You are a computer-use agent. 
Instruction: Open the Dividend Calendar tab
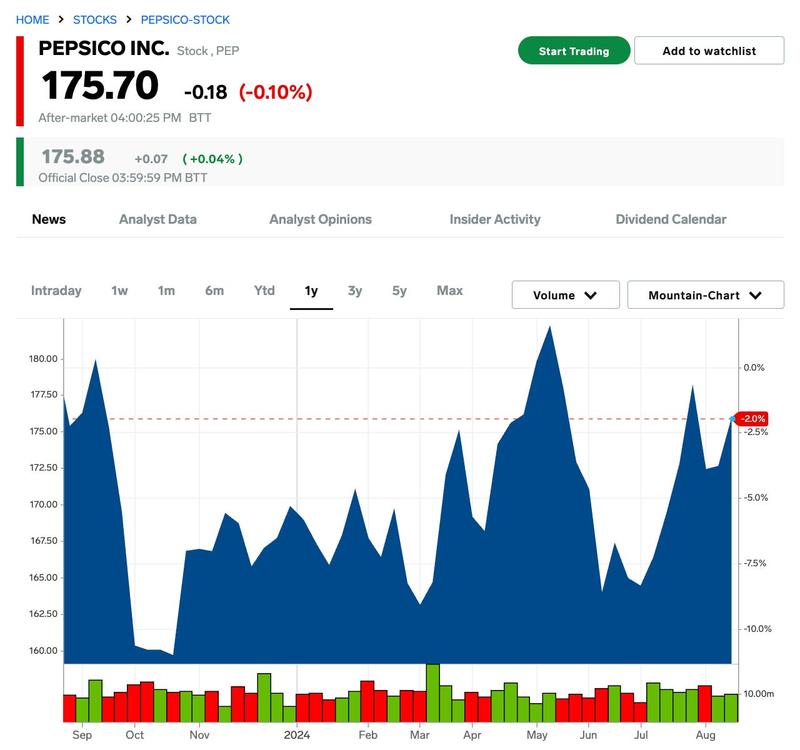click(671, 219)
